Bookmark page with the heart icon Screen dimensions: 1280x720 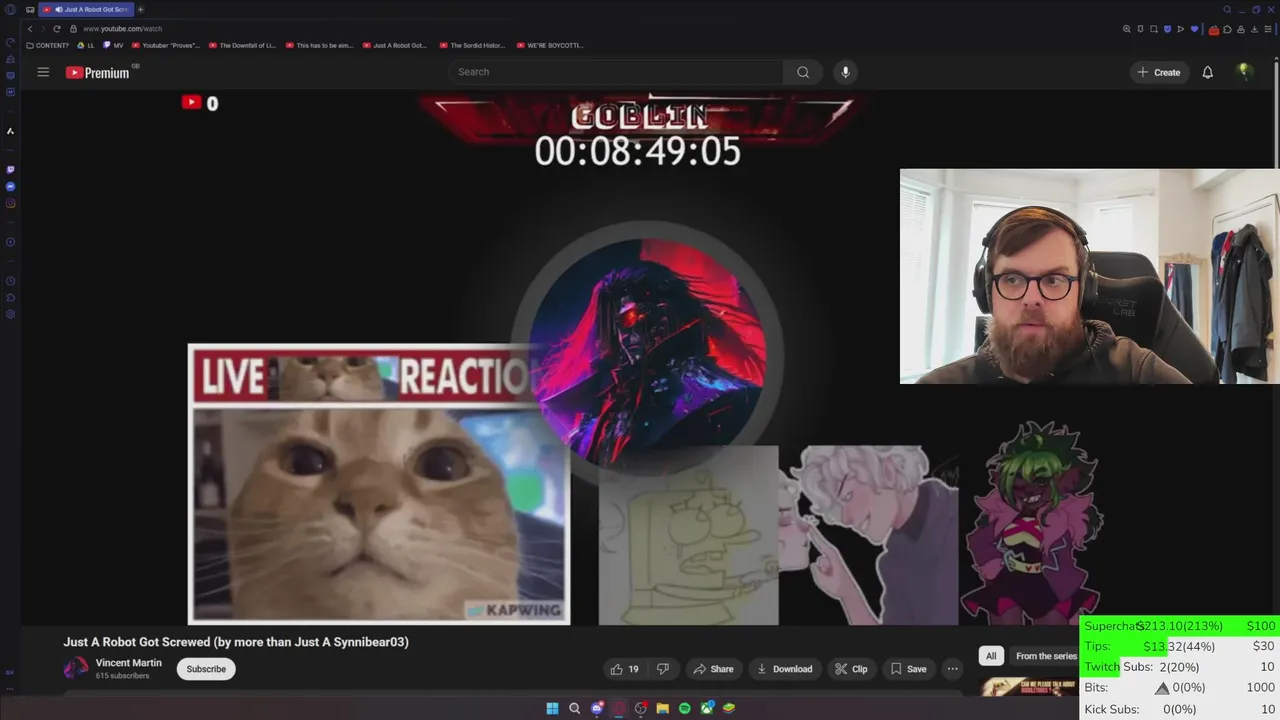coord(1193,29)
